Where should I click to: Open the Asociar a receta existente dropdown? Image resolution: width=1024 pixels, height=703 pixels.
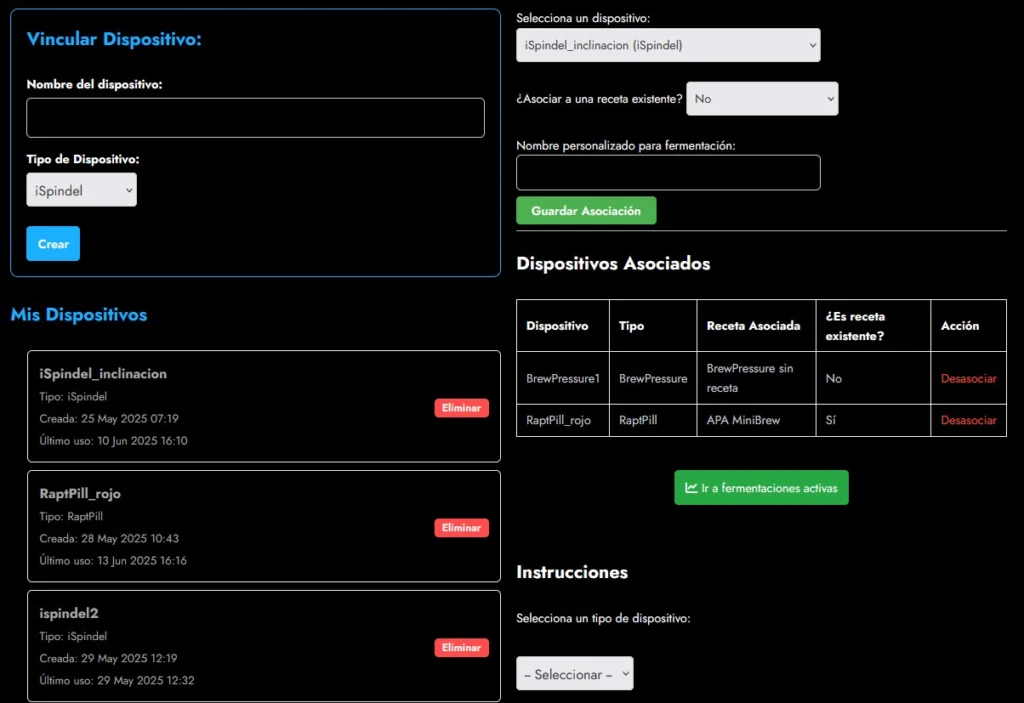coord(761,99)
